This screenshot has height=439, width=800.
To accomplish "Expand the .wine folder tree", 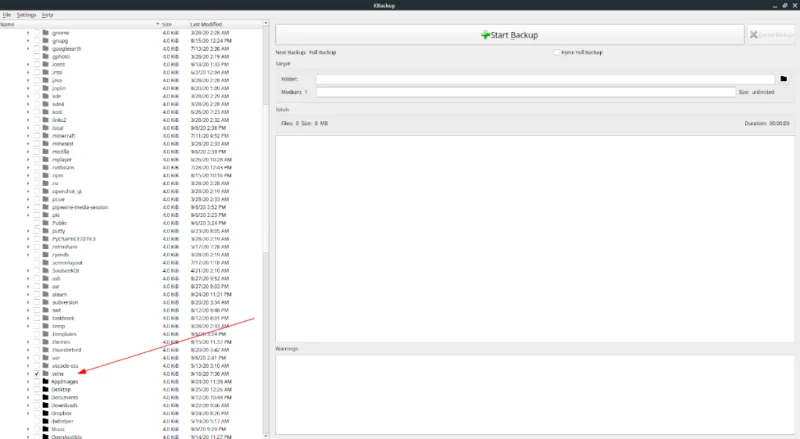I will (x=28, y=374).
